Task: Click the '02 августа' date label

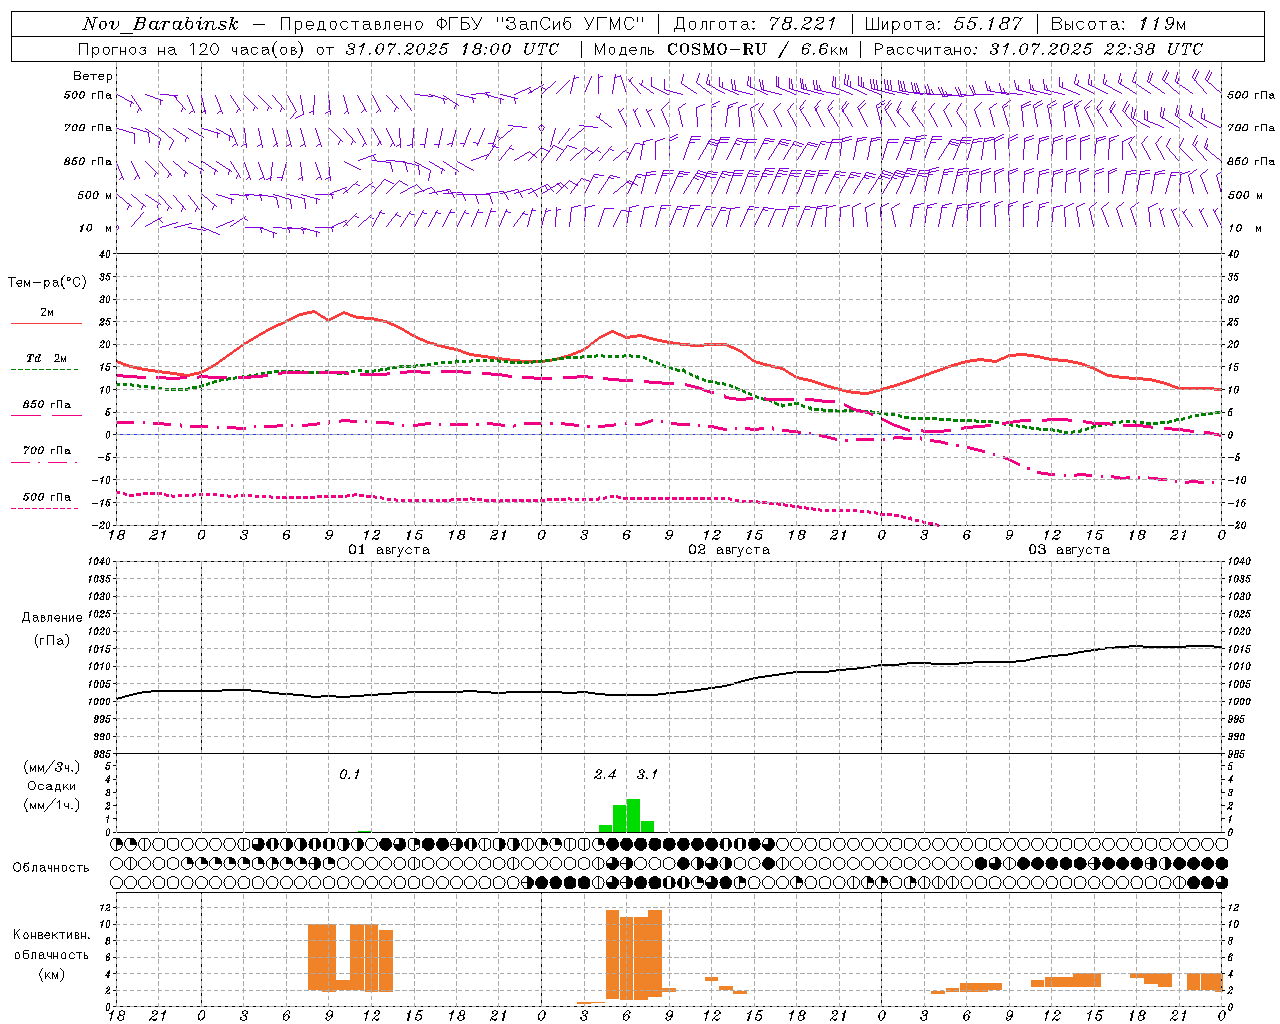Action: point(729,550)
